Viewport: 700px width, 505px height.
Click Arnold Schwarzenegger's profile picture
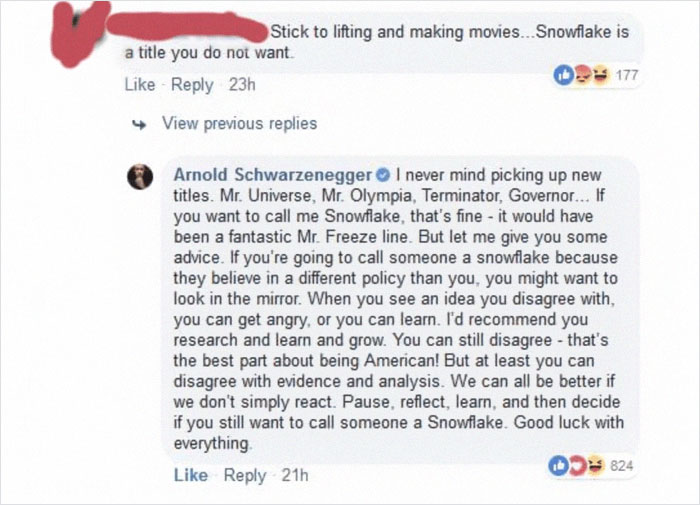[x=139, y=177]
